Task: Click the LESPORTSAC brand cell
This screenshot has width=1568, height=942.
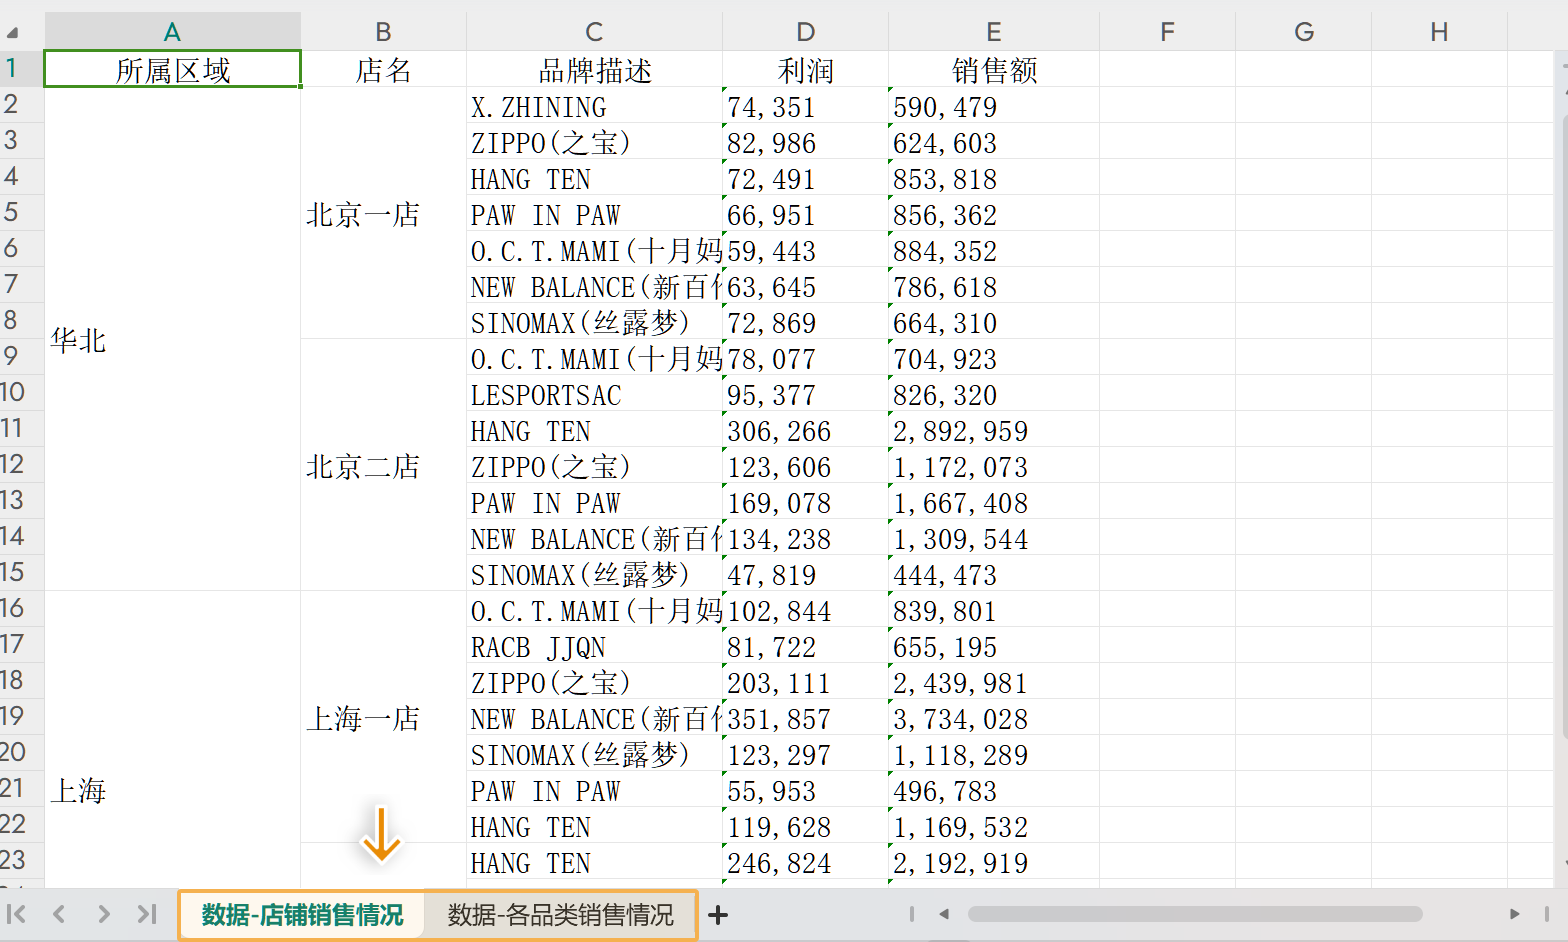Action: [594, 393]
